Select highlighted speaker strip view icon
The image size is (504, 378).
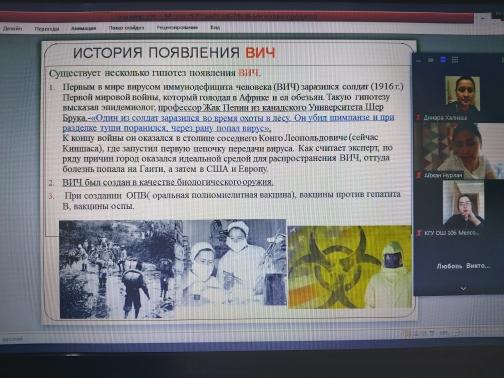(x=443, y=60)
